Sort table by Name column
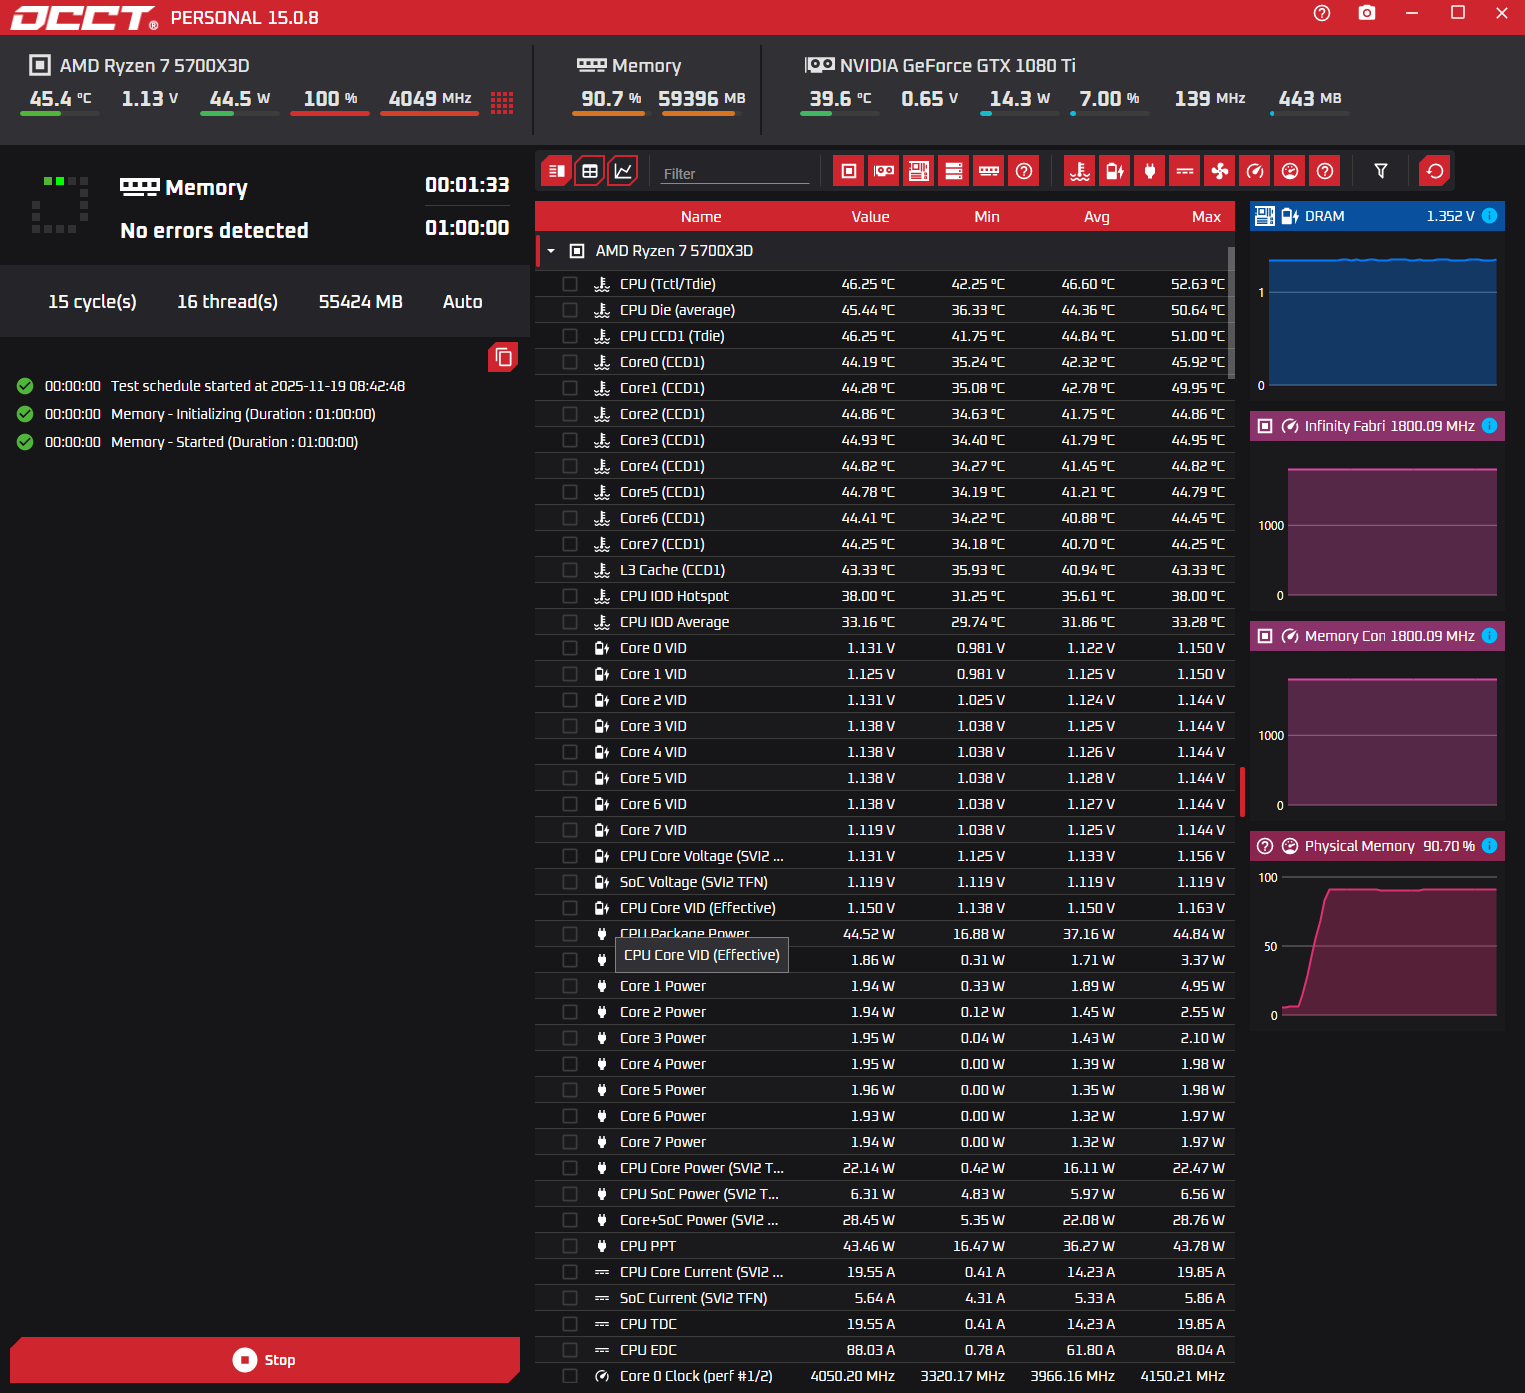 point(701,217)
